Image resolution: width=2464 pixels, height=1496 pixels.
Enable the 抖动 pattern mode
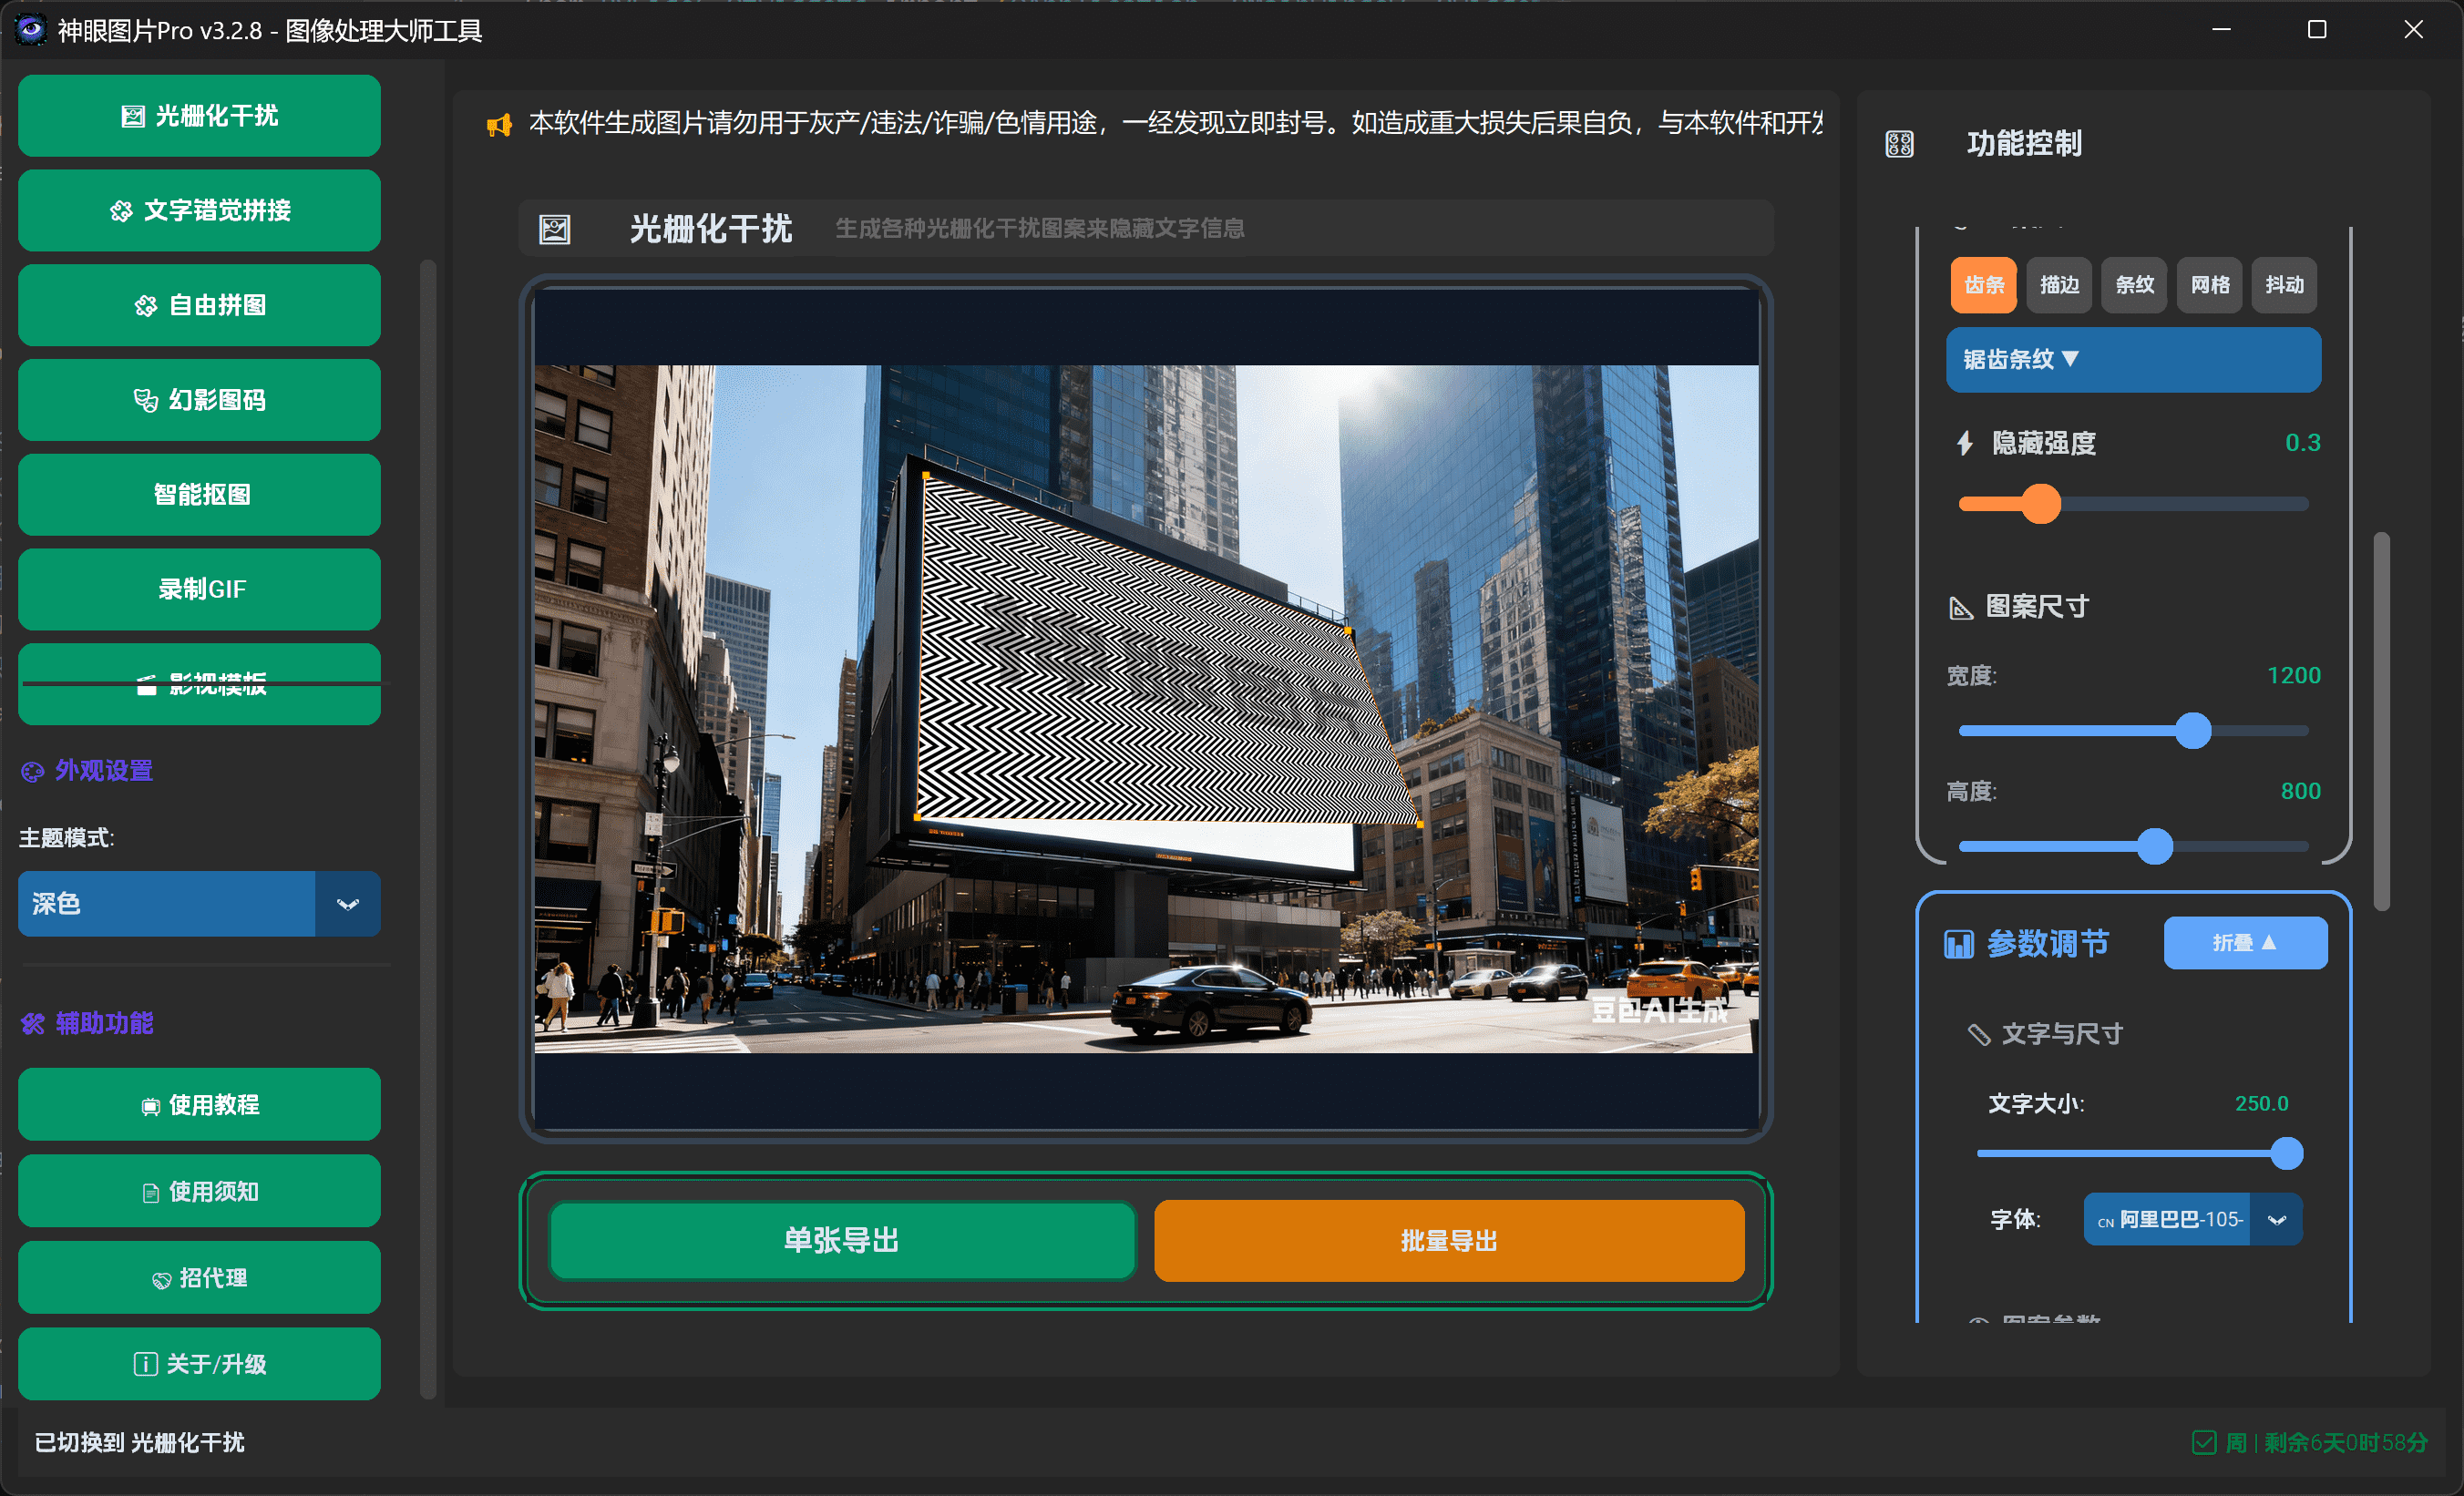(2285, 285)
